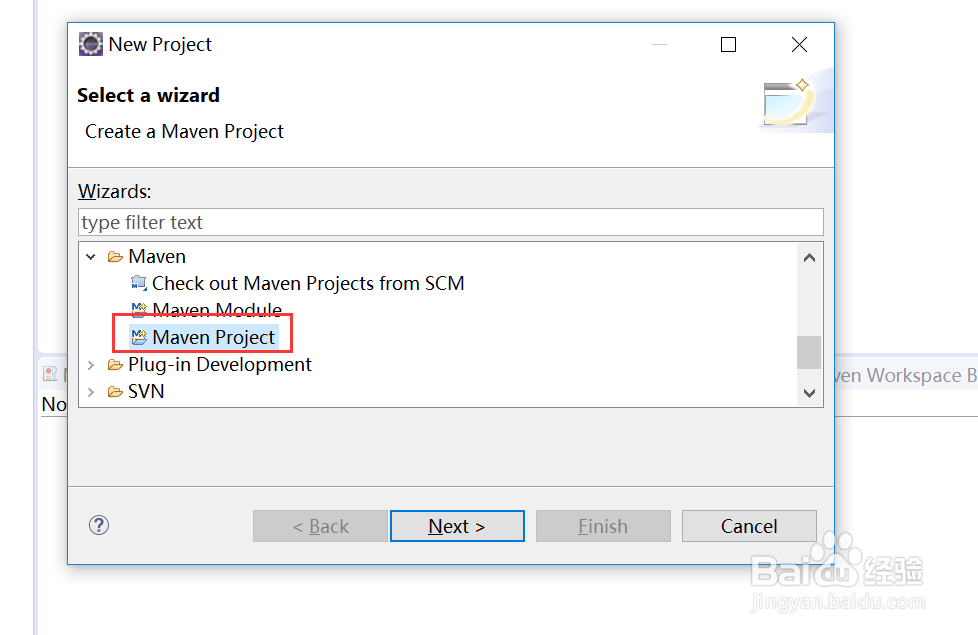
Task: Click the wizard list scrollbar thumb
Action: point(809,352)
